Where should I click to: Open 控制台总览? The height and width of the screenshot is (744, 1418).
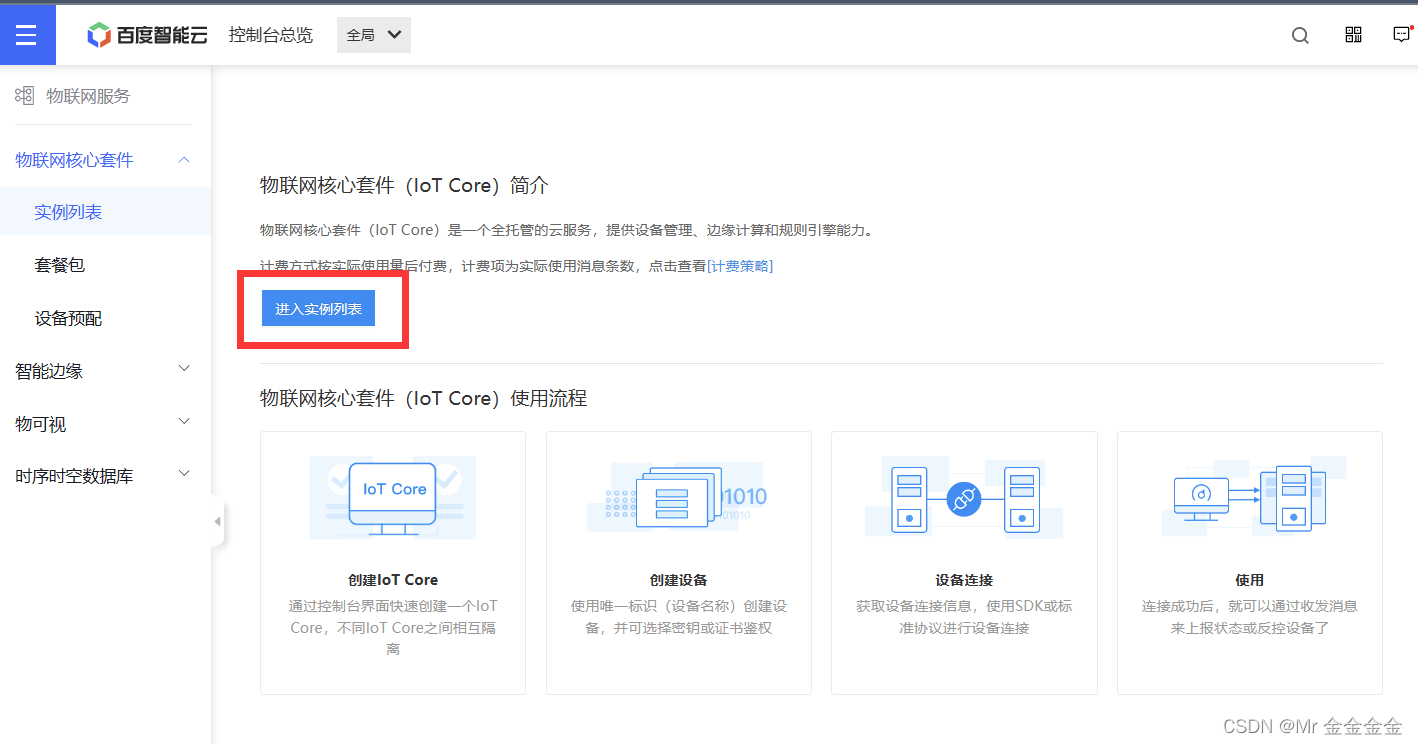coord(271,34)
